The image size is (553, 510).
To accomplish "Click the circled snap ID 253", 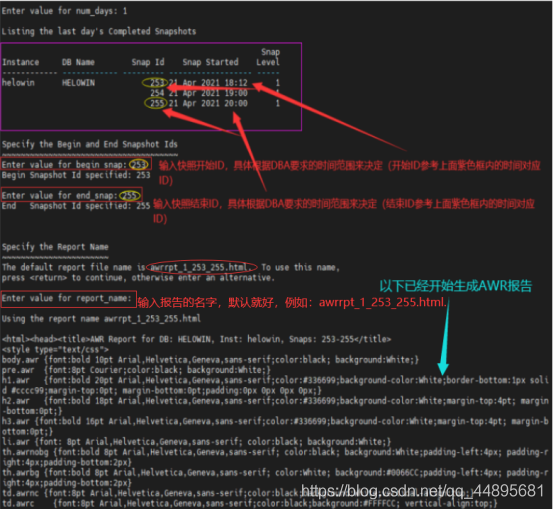I will (156, 83).
